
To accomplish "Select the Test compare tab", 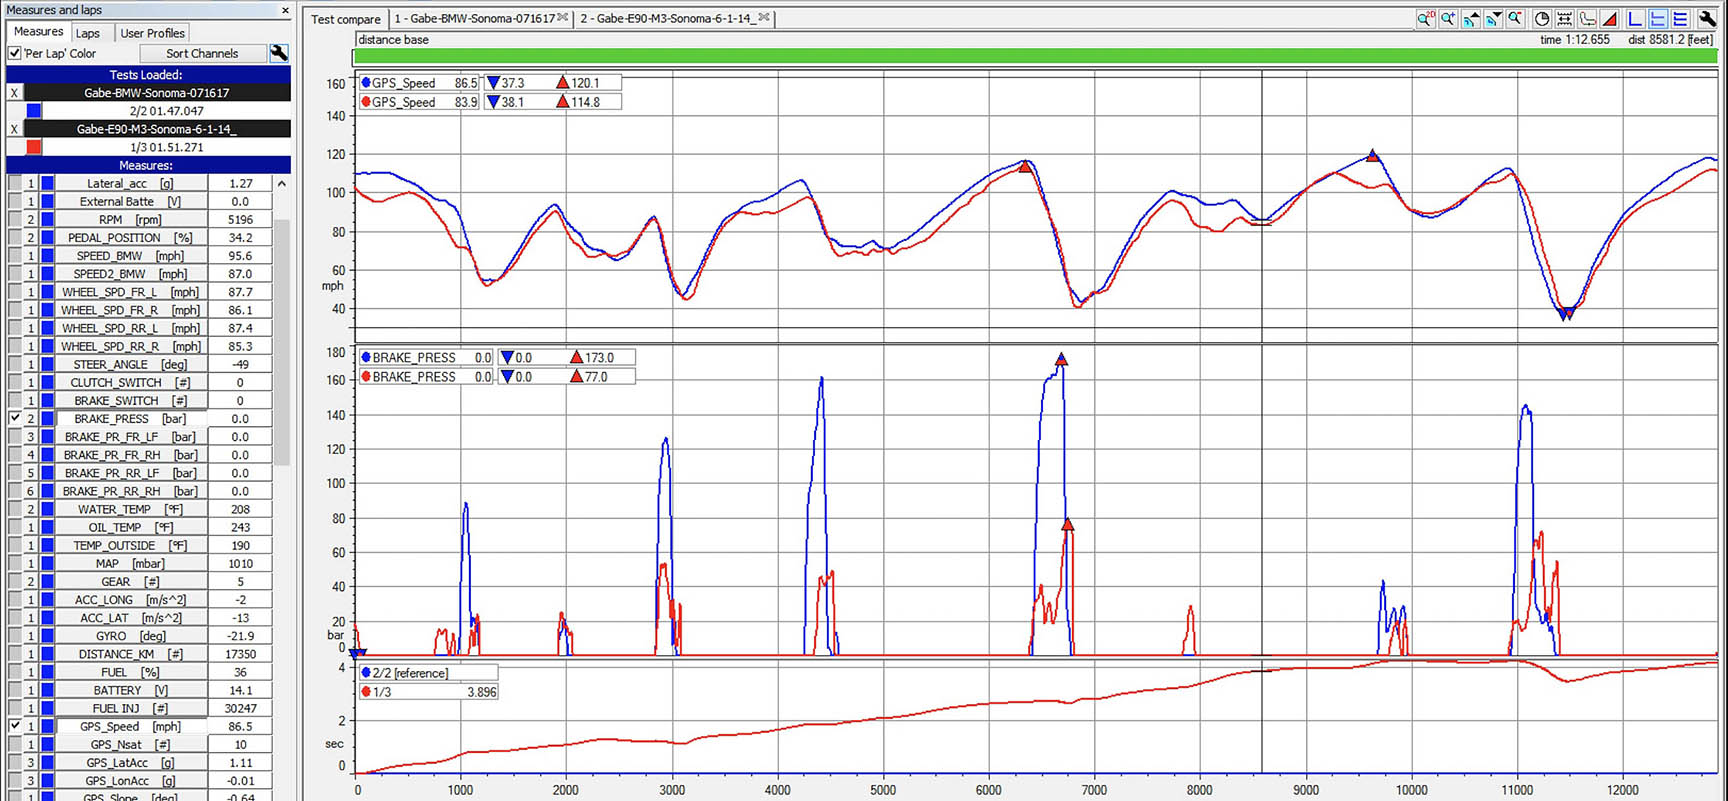I will 346,19.
